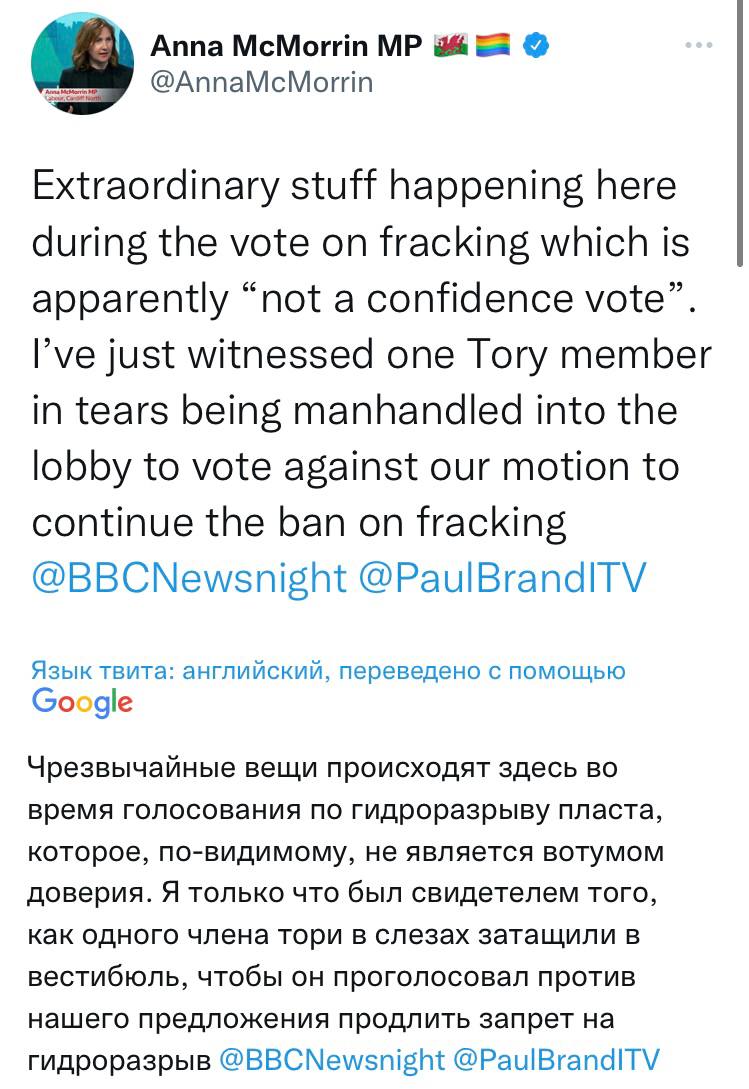This screenshot has width=749, height=1089.
Task: Open the three-dot tweet options menu
Action: tap(698, 45)
